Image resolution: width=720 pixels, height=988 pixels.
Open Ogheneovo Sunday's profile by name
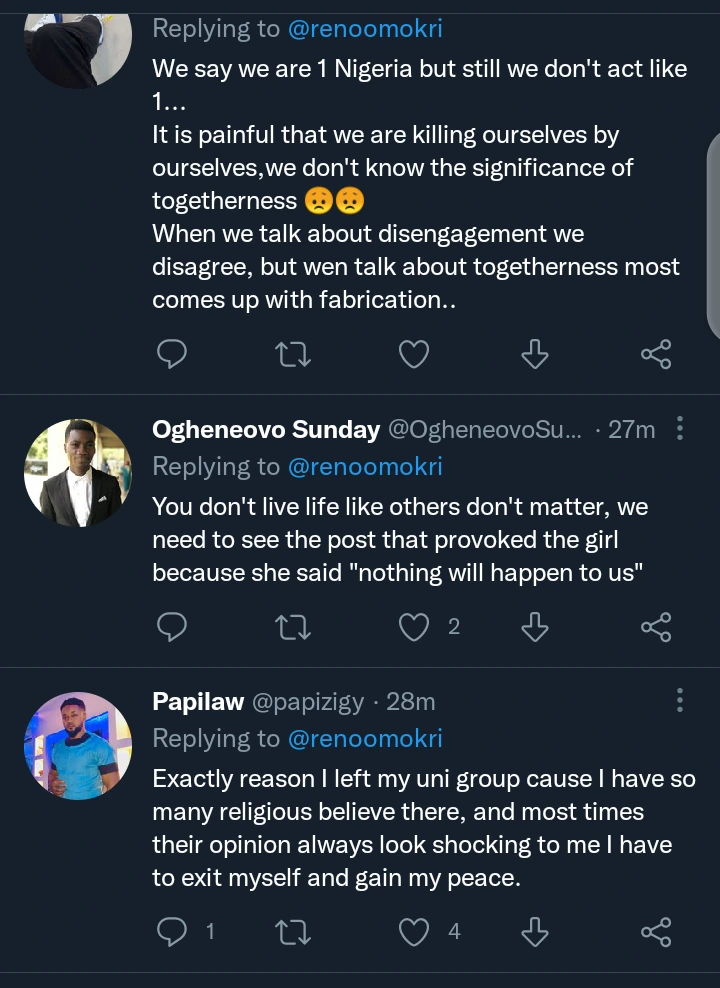point(265,430)
